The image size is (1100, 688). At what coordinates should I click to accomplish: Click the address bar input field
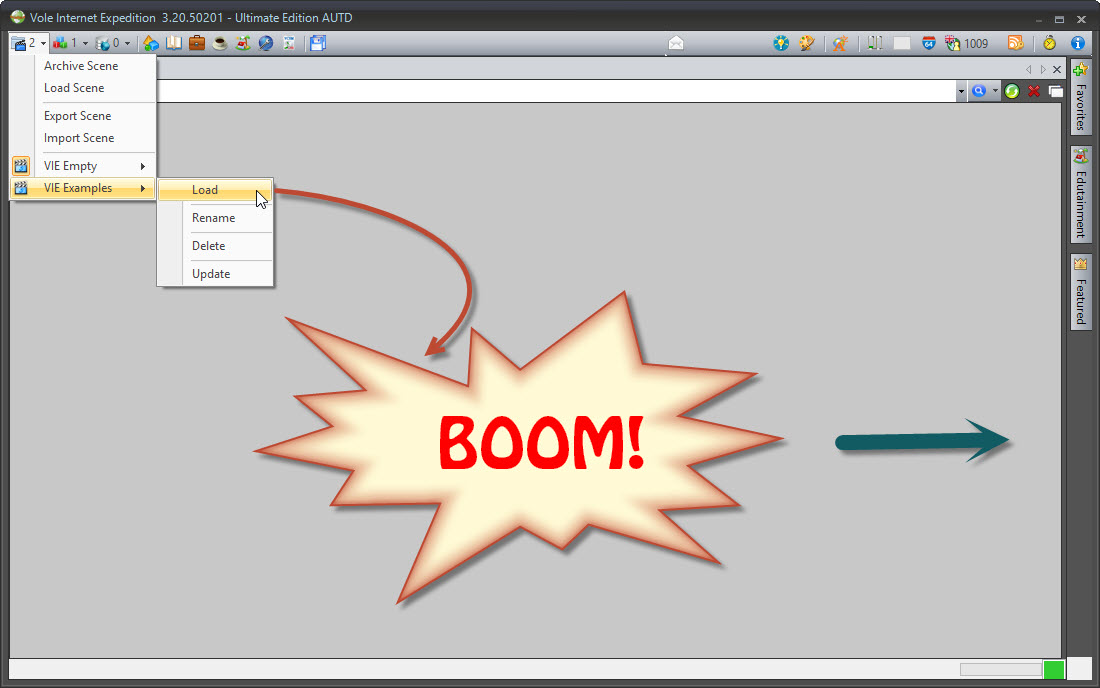click(550, 91)
